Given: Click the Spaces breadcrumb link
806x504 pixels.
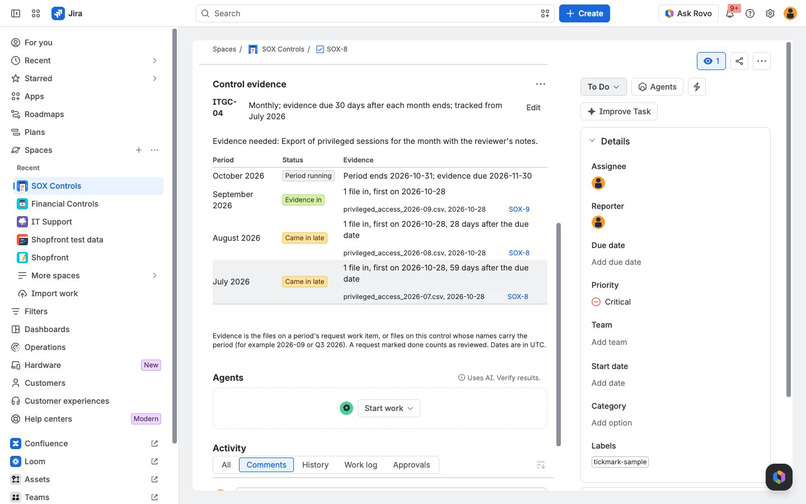Looking at the screenshot, I should click(x=224, y=49).
